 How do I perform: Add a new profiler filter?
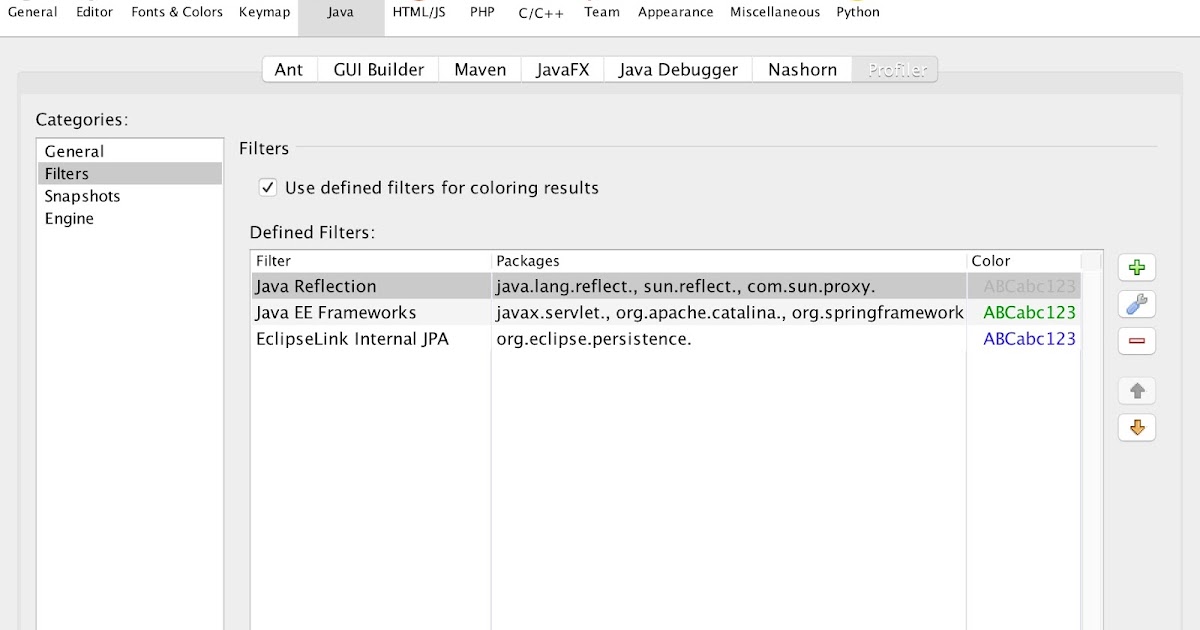coord(1136,267)
